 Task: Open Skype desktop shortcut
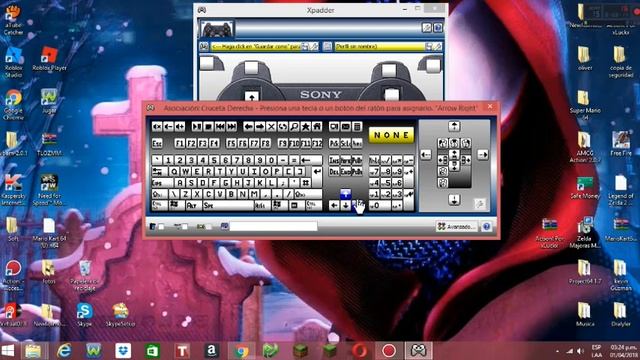84,314
